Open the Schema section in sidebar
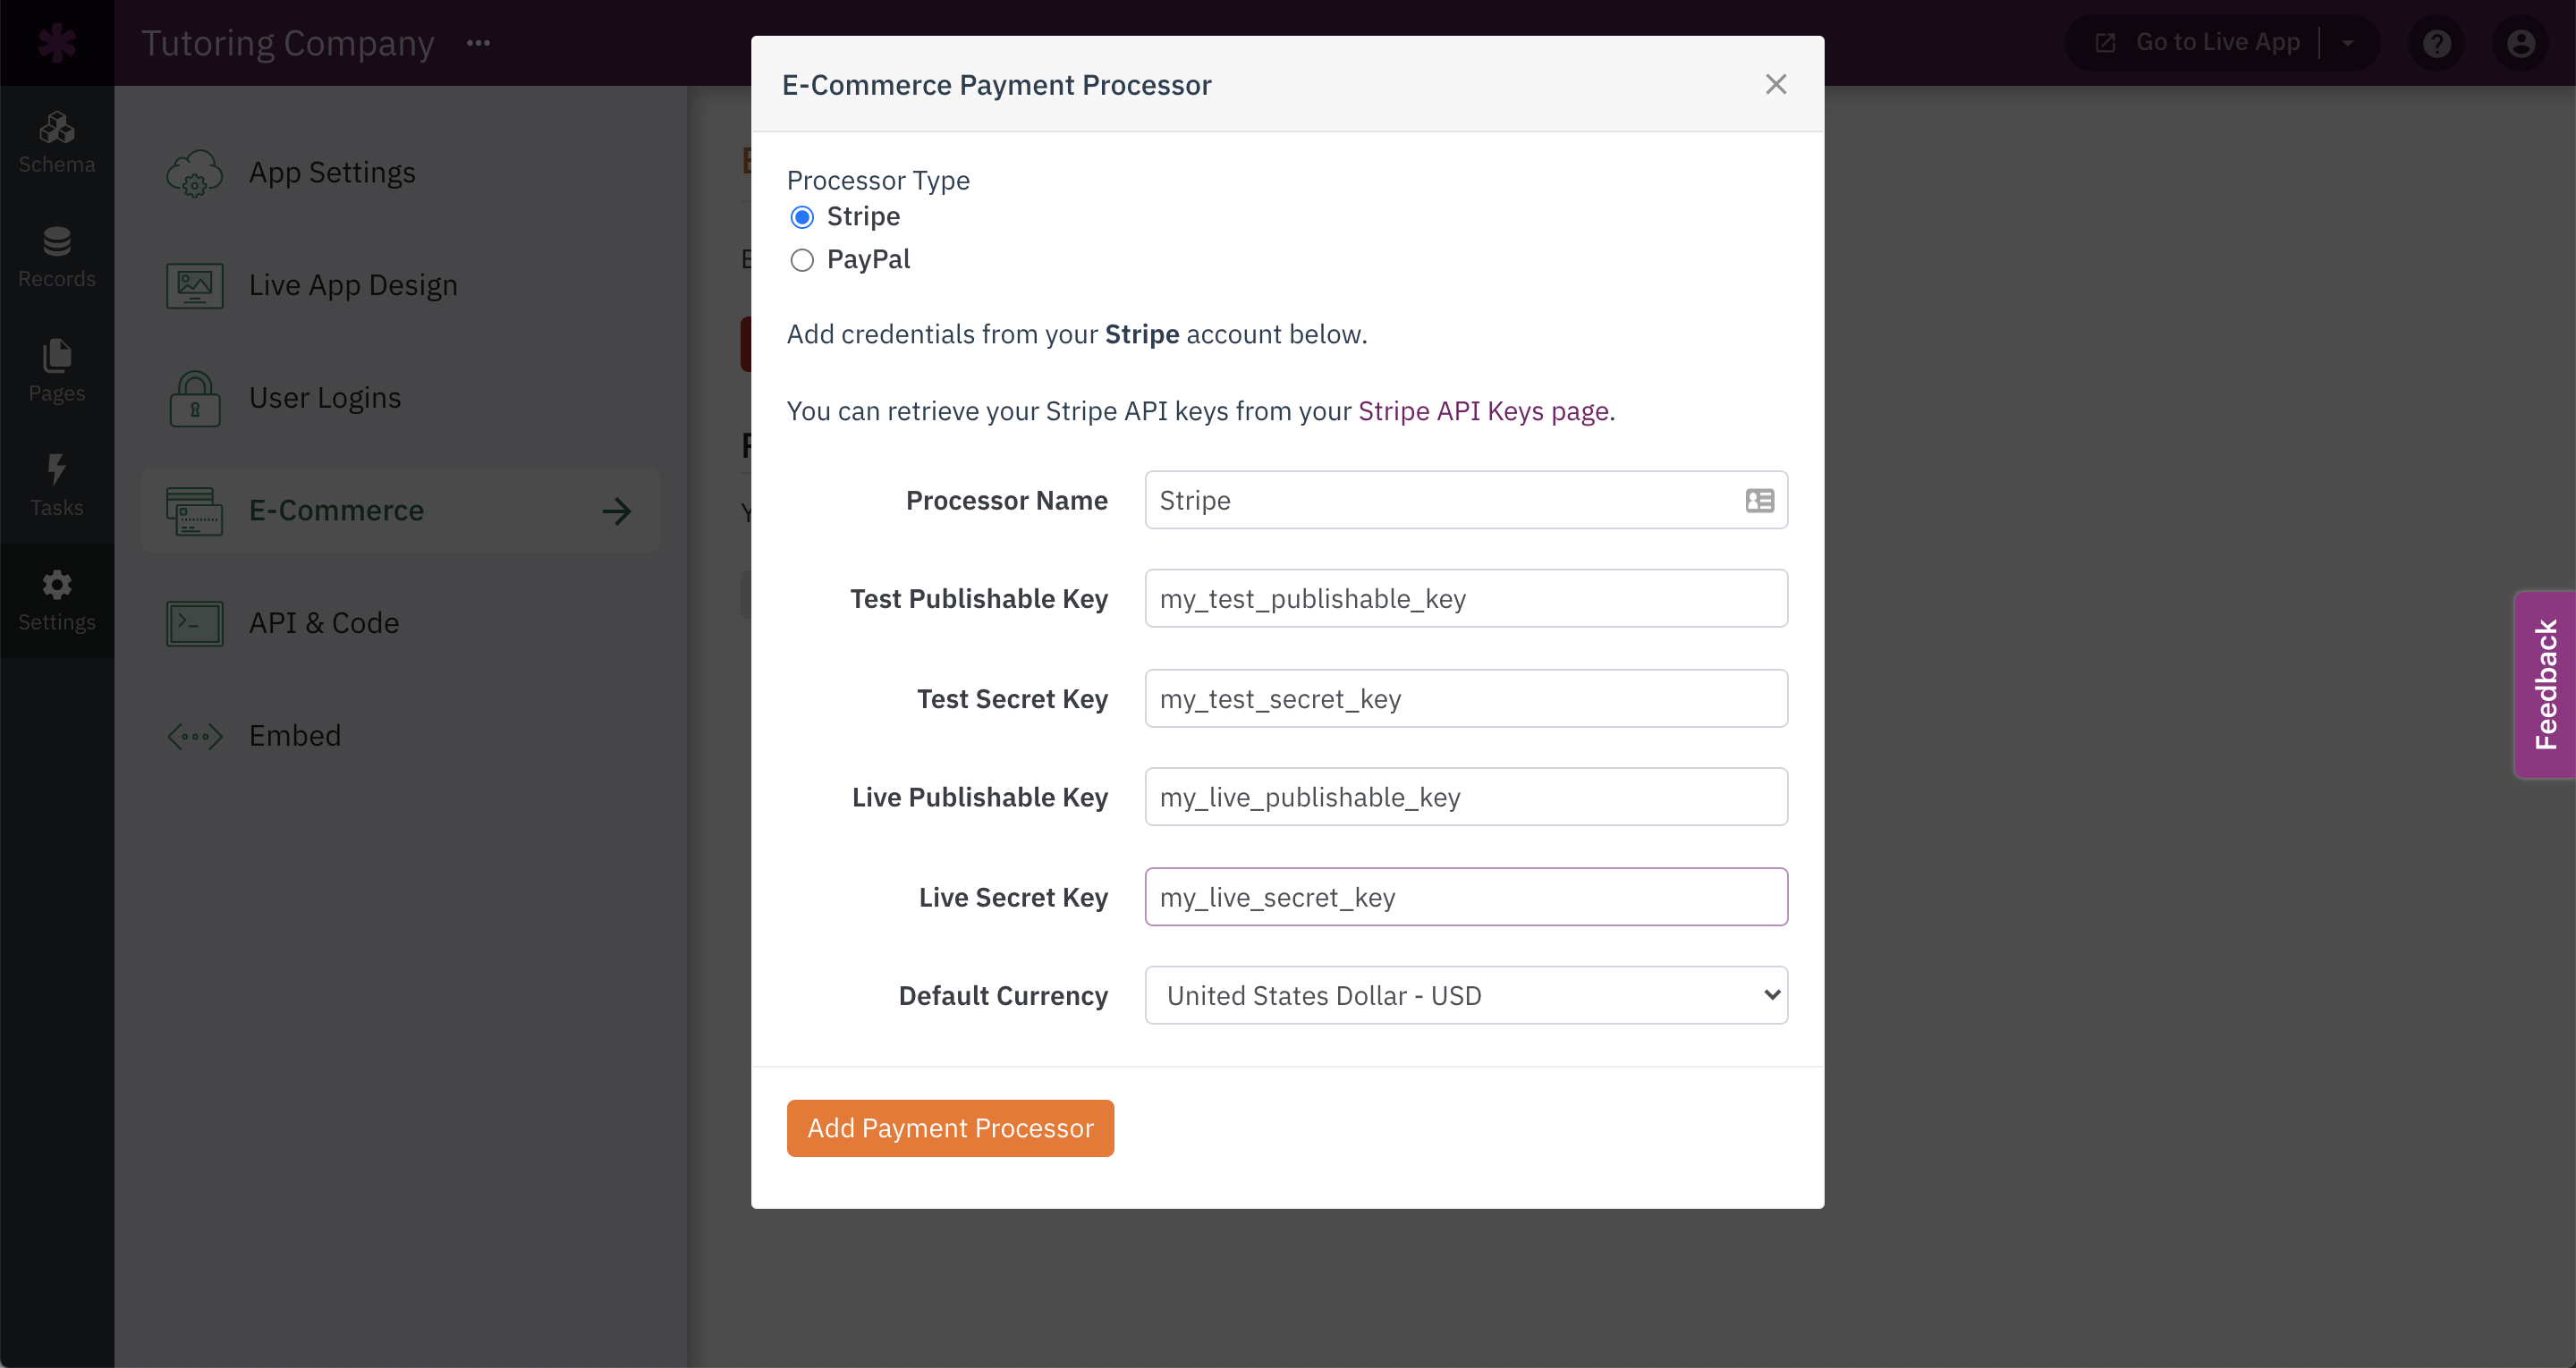The height and width of the screenshot is (1368, 2576). [x=57, y=143]
